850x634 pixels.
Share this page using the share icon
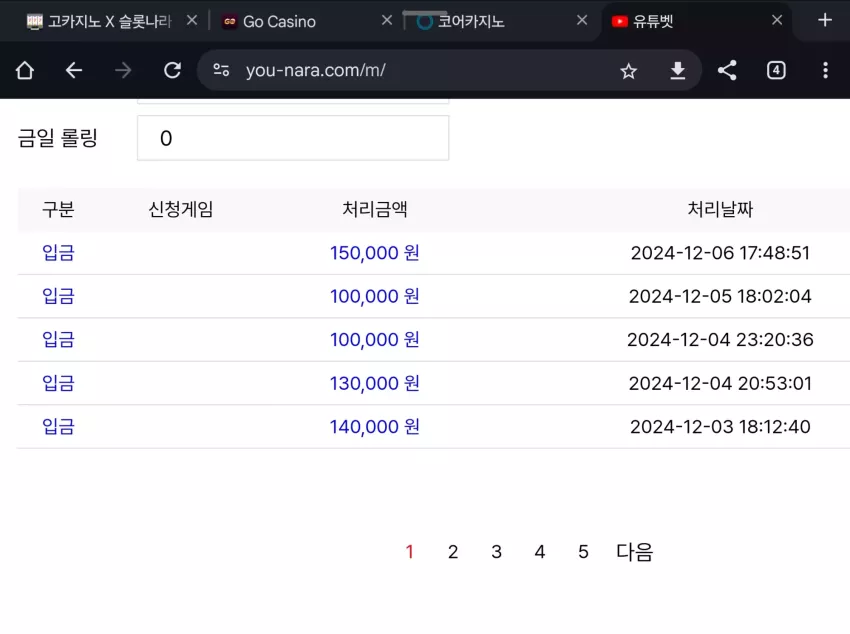[727, 70]
